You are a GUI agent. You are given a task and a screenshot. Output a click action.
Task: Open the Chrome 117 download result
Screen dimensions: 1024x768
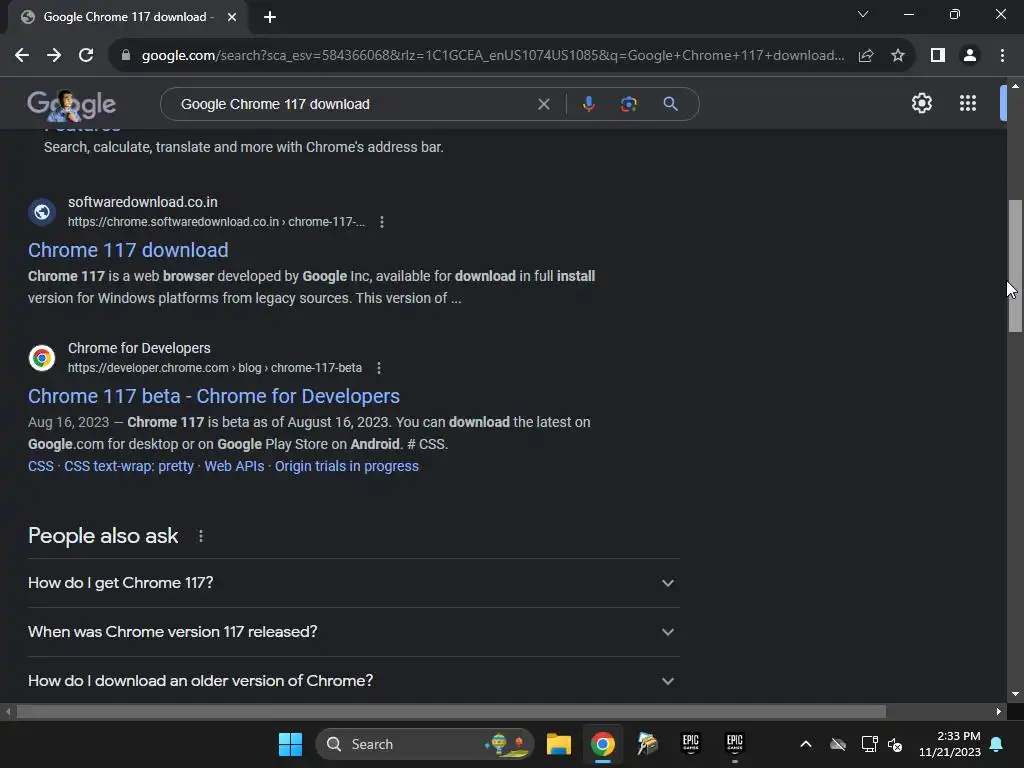(128, 250)
